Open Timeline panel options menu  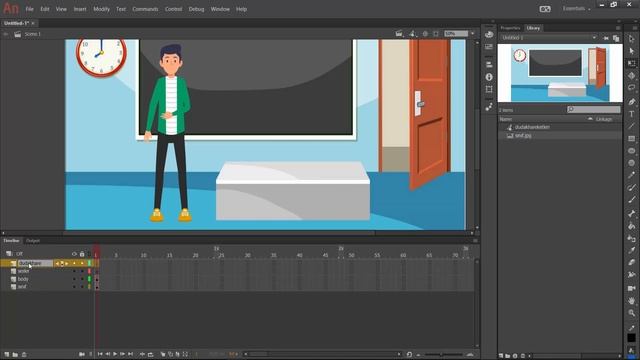click(475, 241)
